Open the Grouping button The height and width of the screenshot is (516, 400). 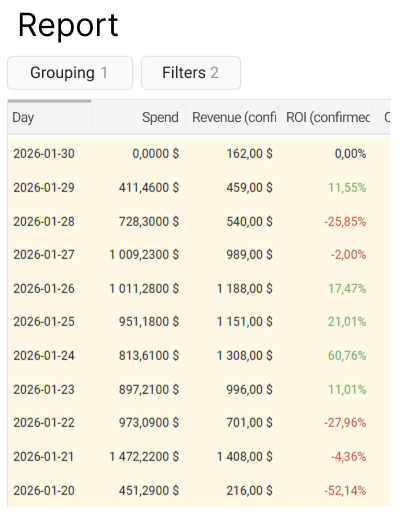pyautogui.click(x=70, y=73)
